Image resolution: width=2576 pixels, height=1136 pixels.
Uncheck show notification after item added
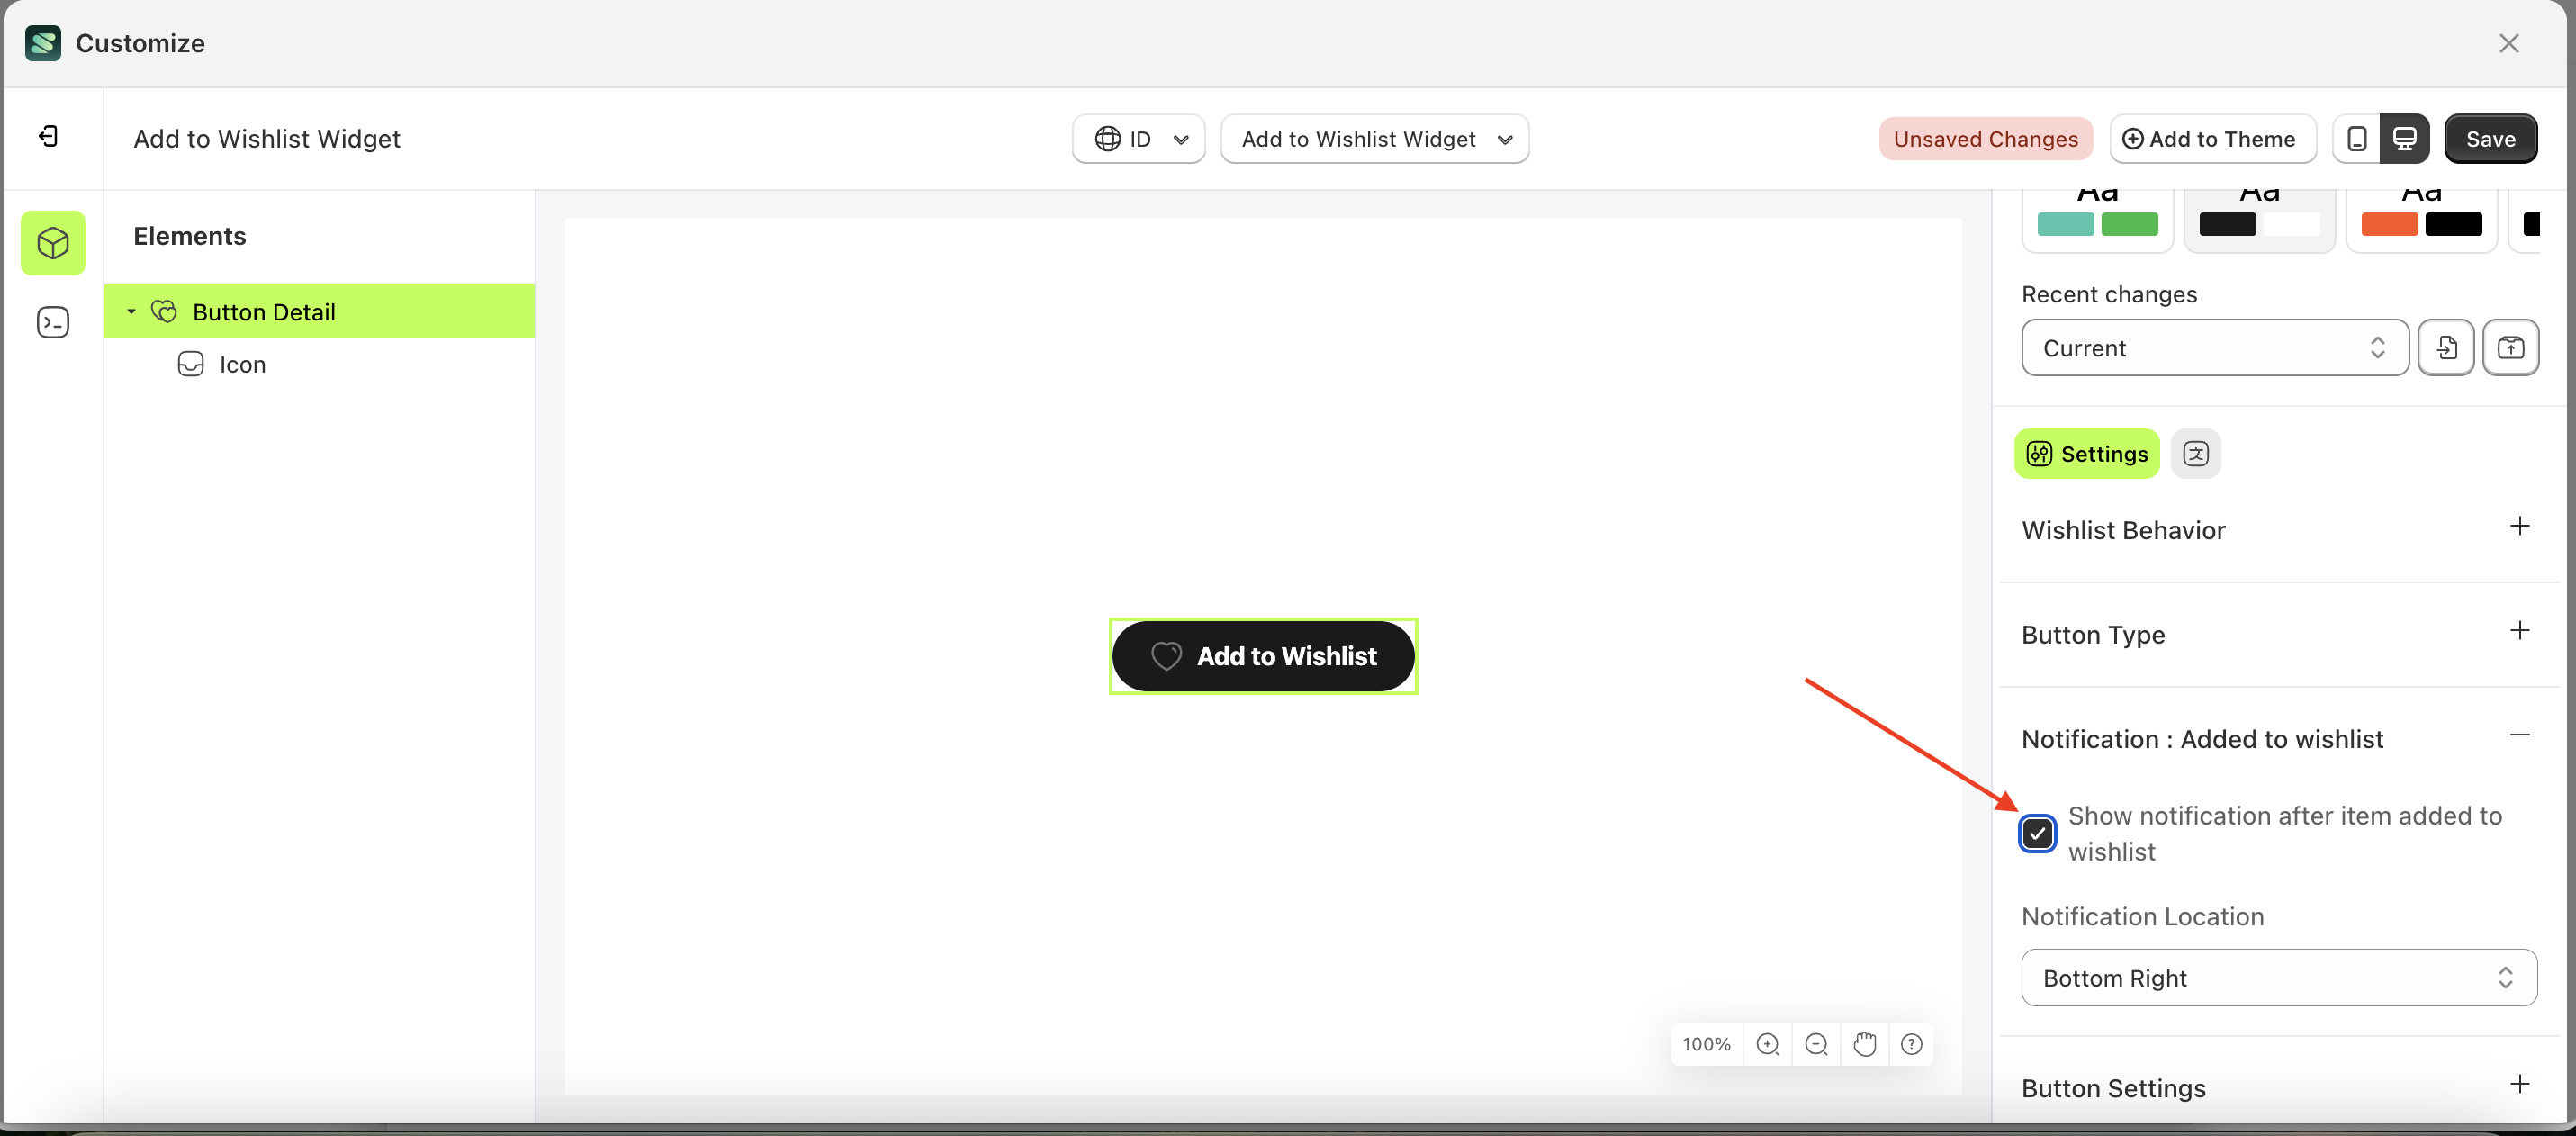coord(2037,833)
